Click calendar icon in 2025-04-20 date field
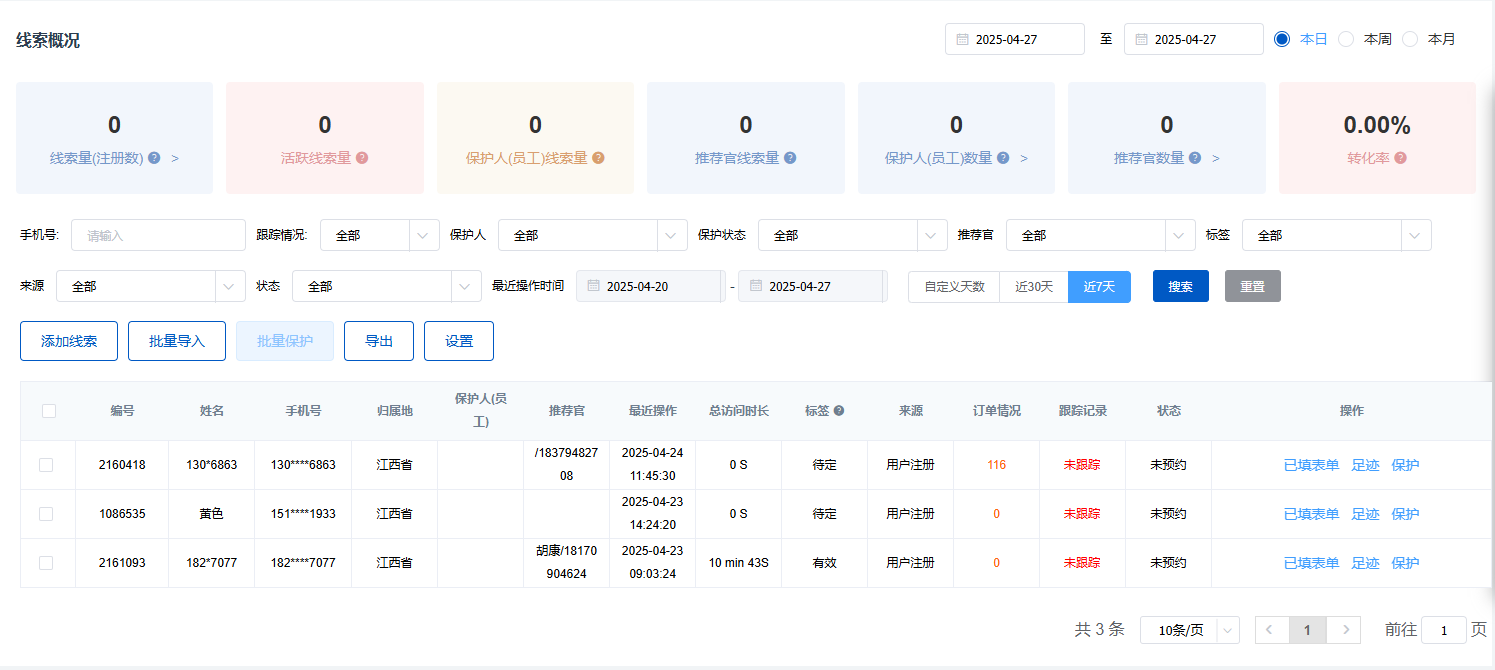The height and width of the screenshot is (670, 1495). 593,286
